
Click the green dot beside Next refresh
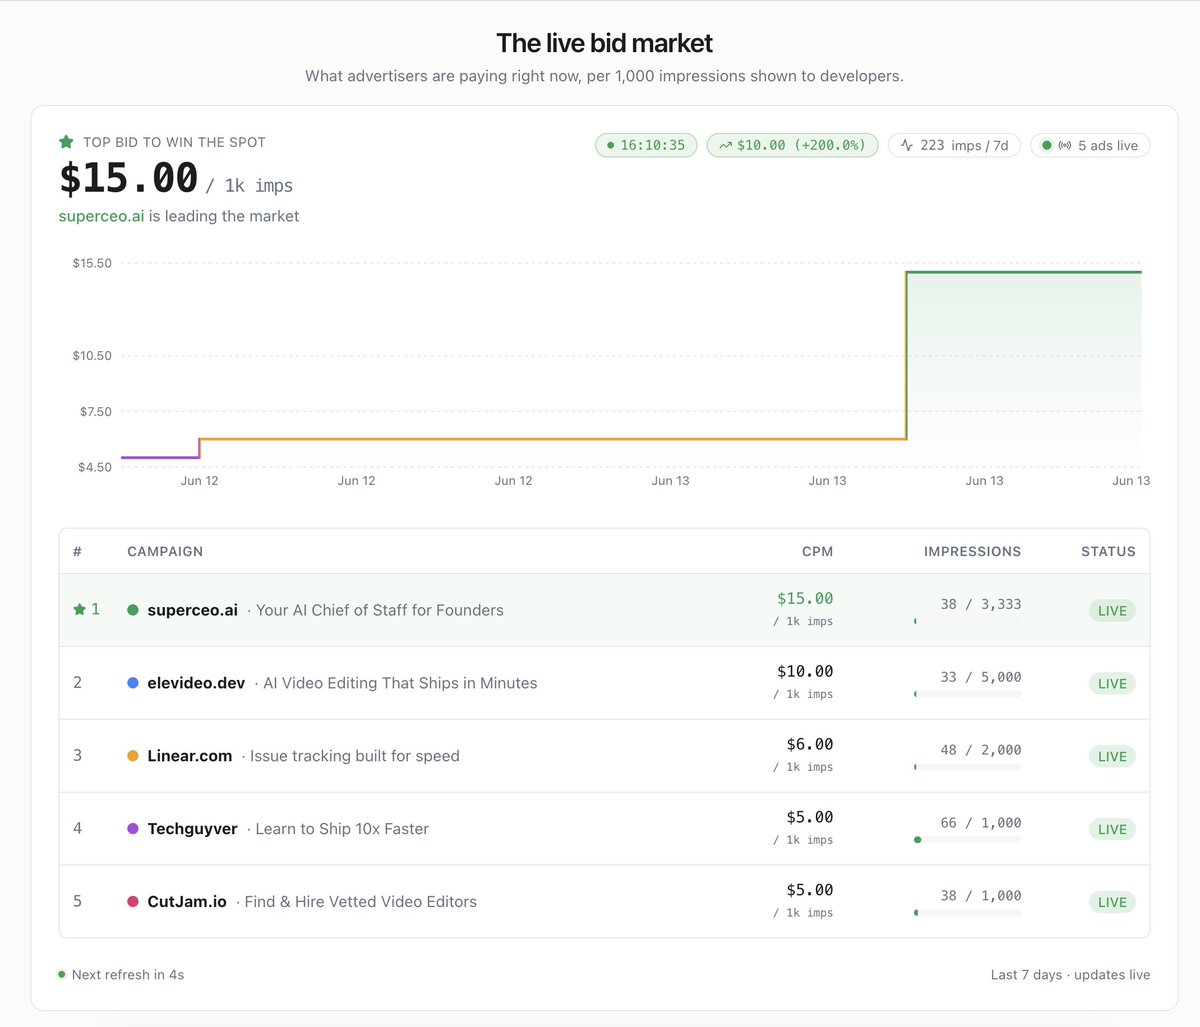(x=62, y=974)
